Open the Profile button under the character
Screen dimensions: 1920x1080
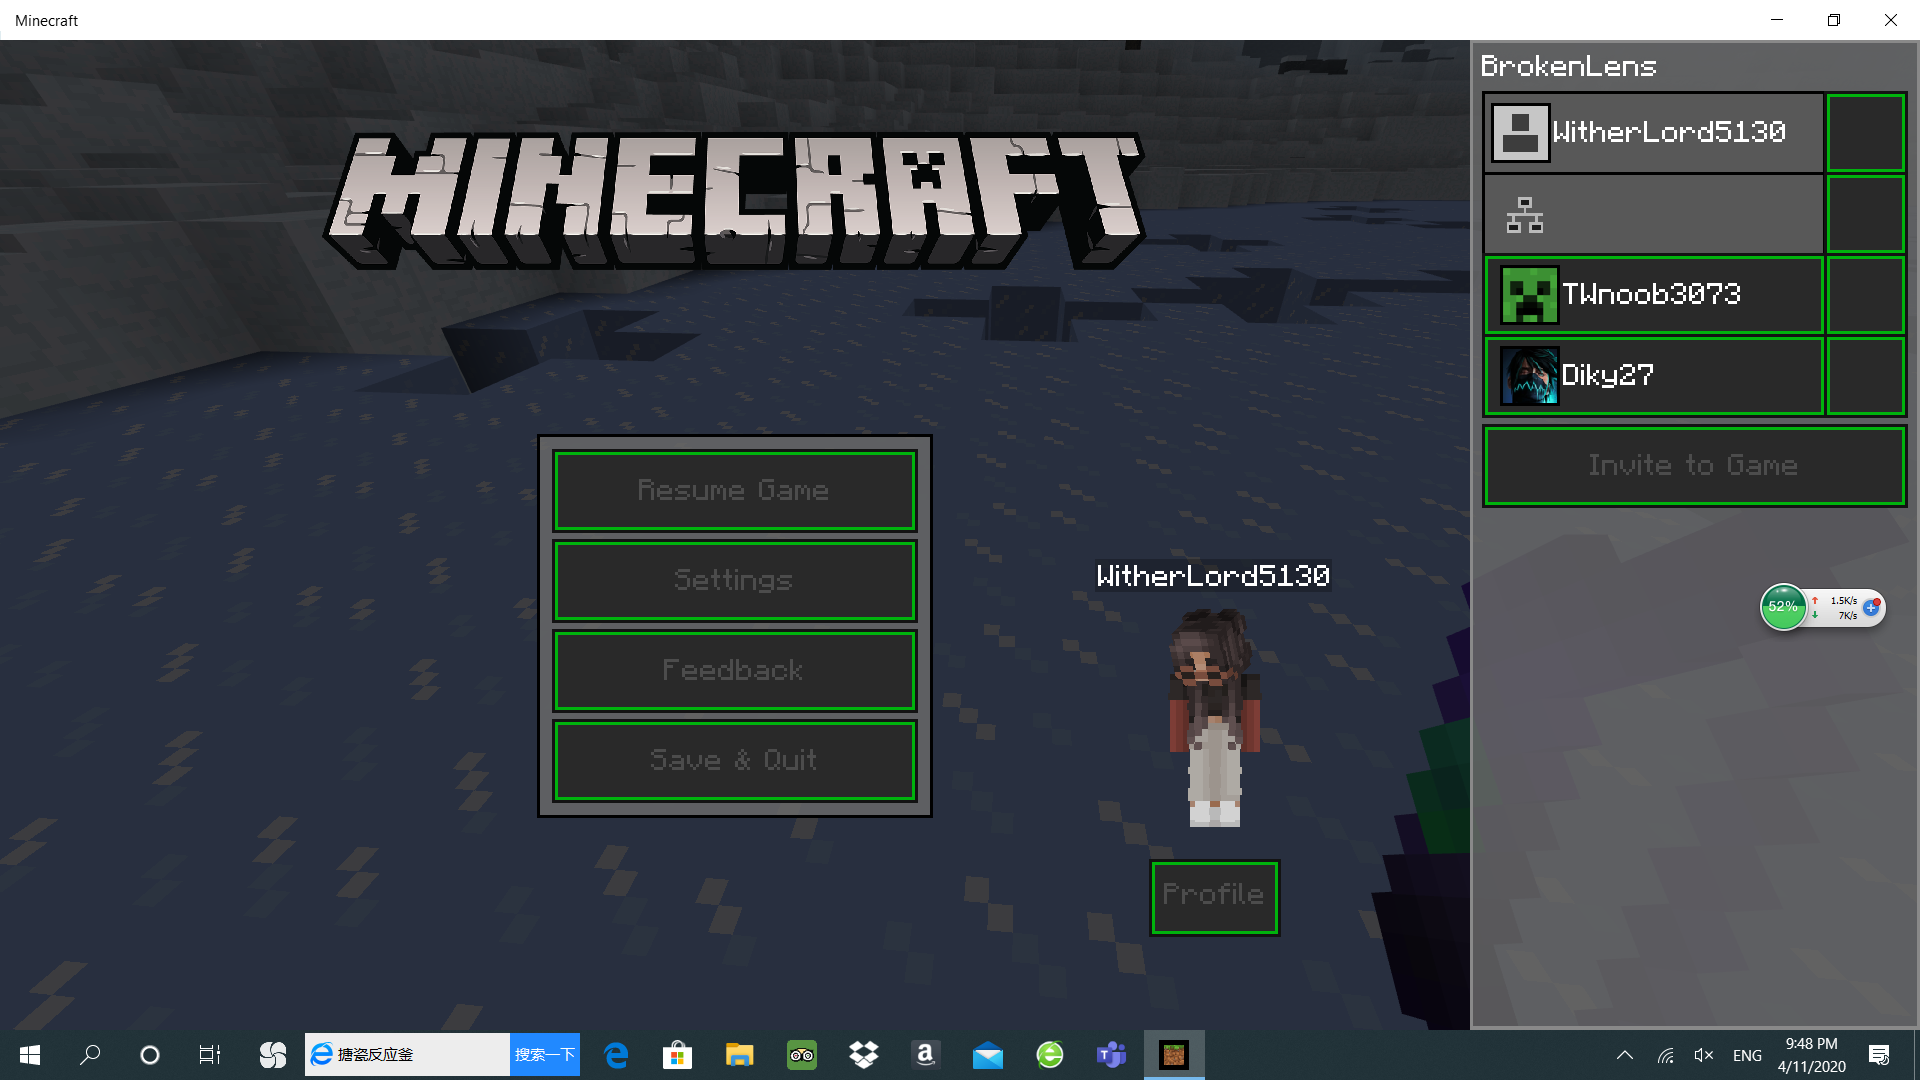[1214, 897]
